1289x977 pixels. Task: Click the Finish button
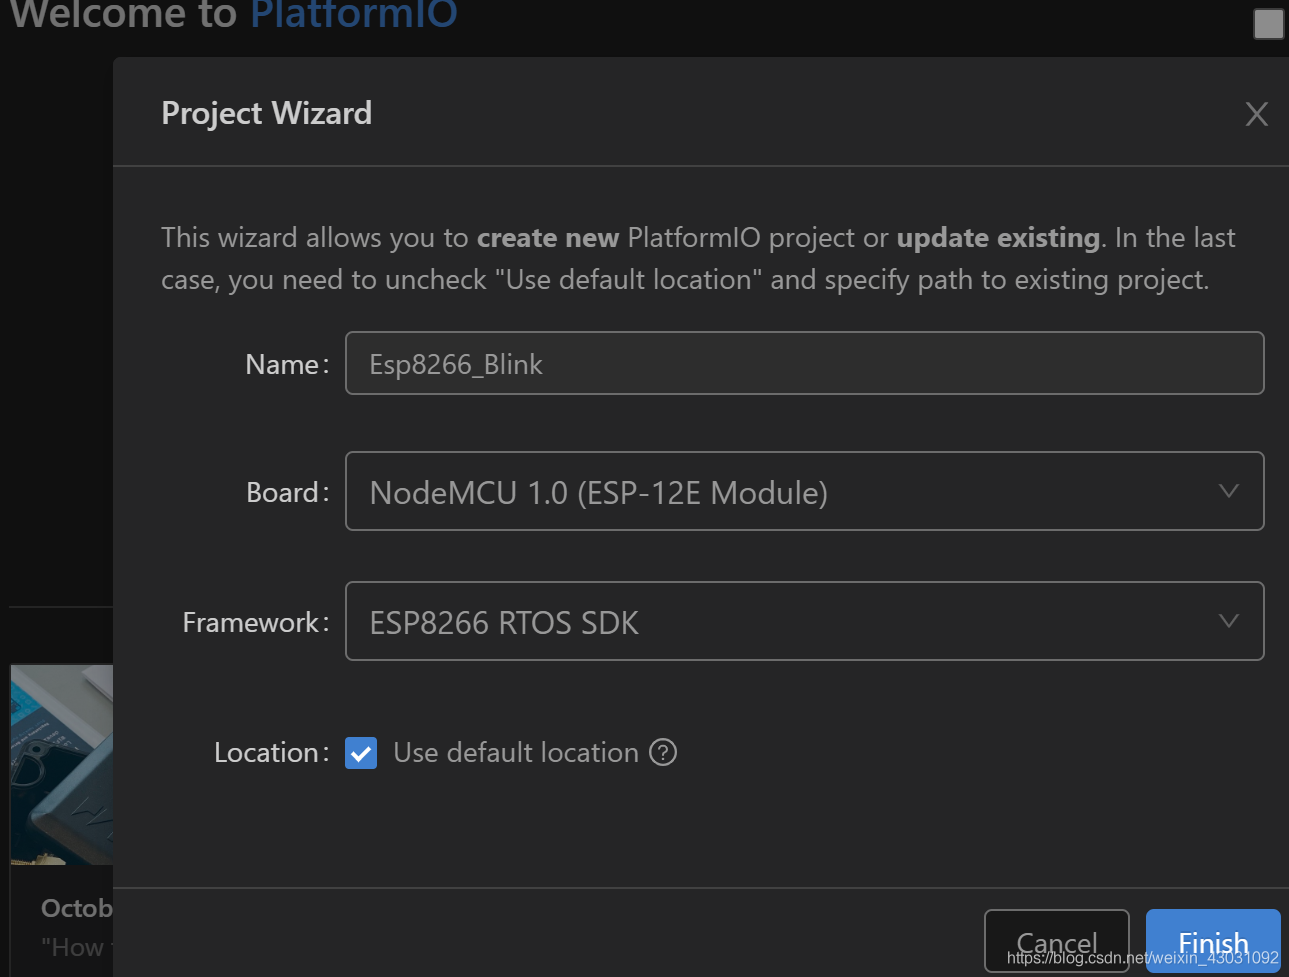[1213, 942]
